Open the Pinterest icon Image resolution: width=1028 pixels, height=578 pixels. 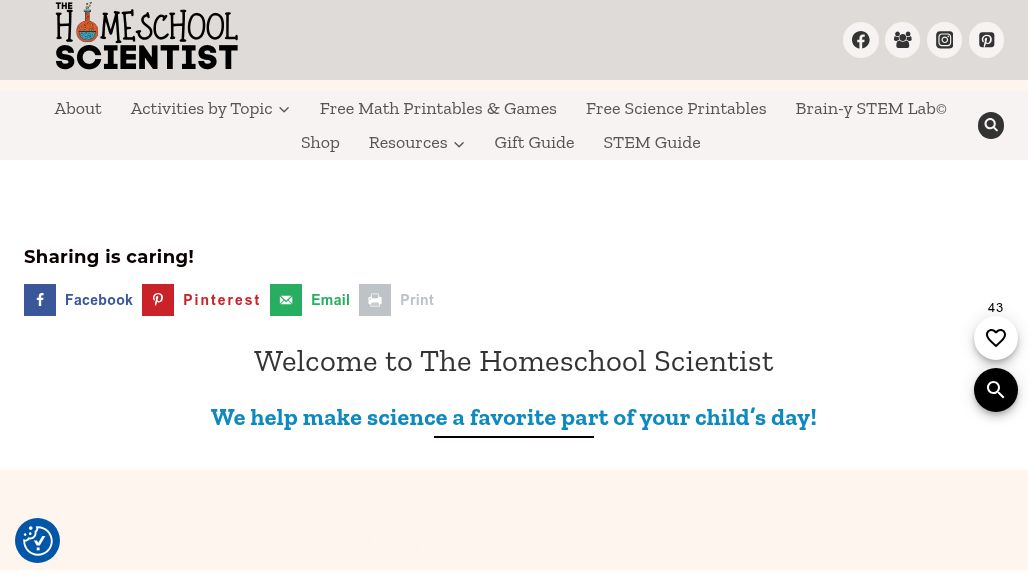click(986, 40)
